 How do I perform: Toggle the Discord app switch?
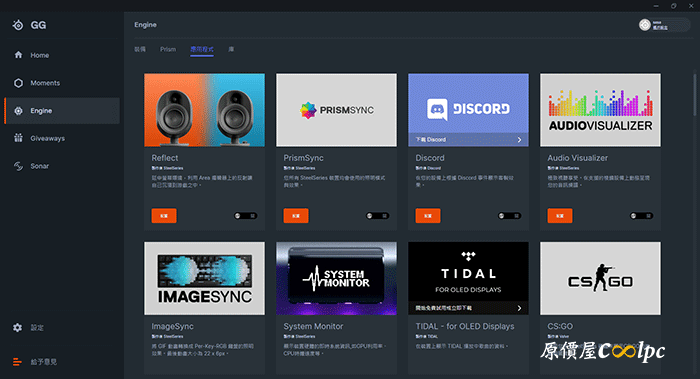(509, 216)
